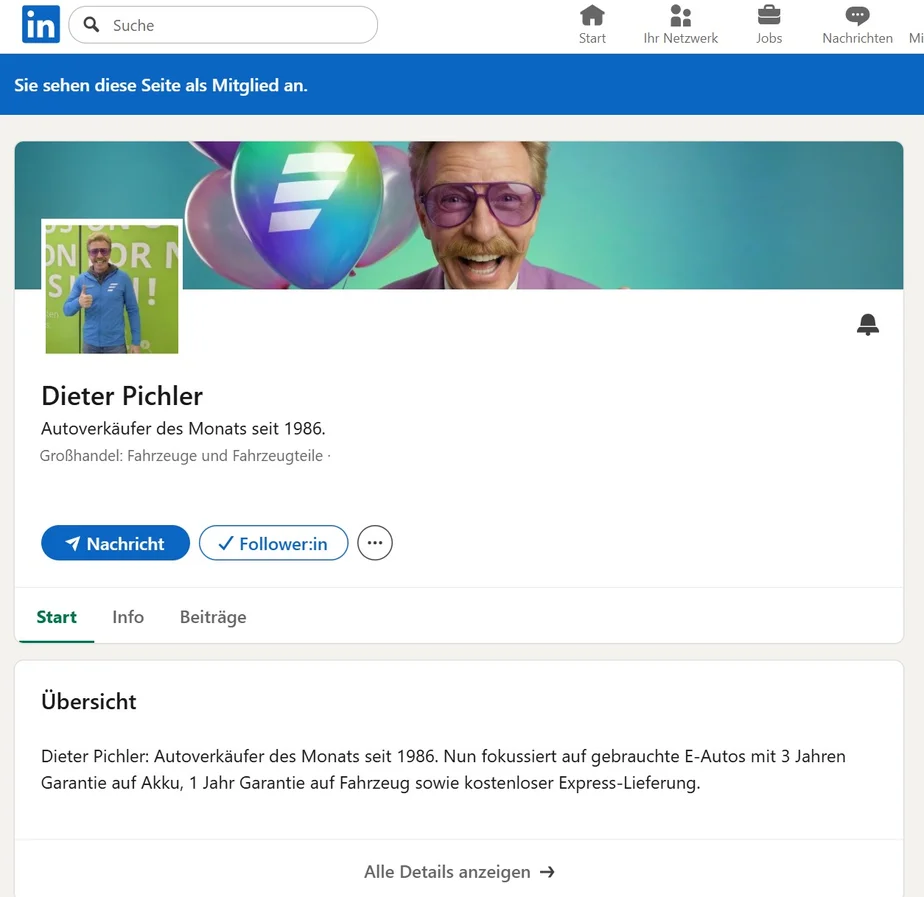Click the Suche search input field
The width and height of the screenshot is (924, 897).
click(222, 24)
